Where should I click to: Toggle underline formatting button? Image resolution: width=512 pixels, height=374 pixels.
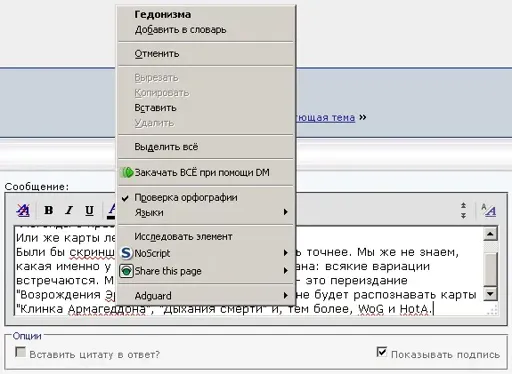click(x=89, y=210)
